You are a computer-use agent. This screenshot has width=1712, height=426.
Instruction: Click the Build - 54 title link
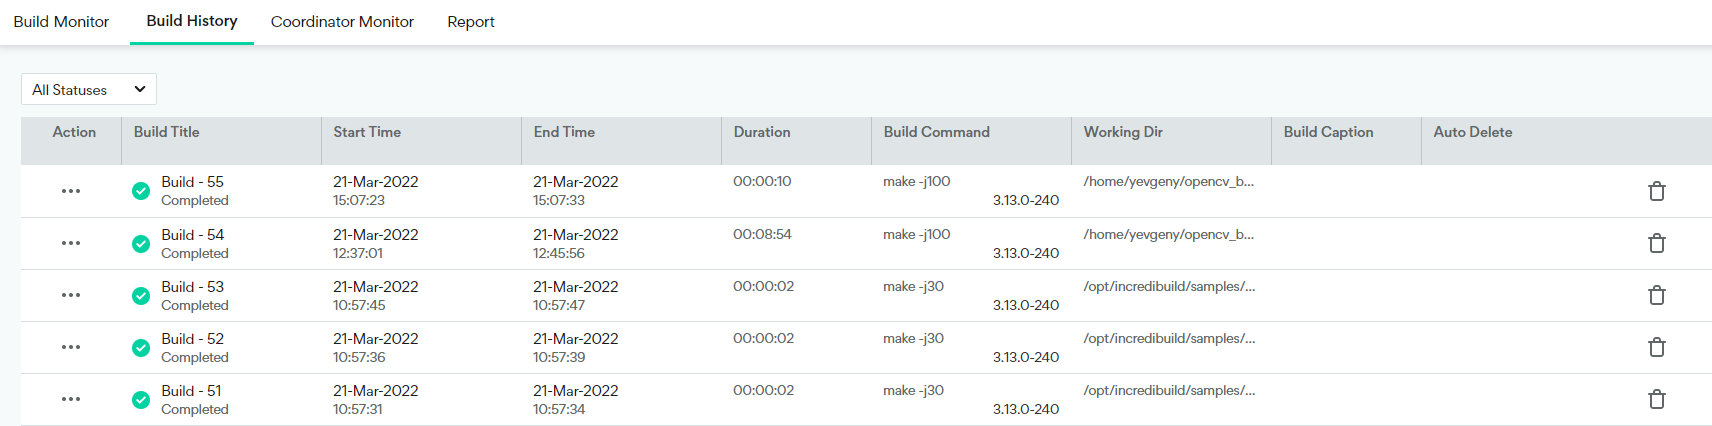point(193,235)
